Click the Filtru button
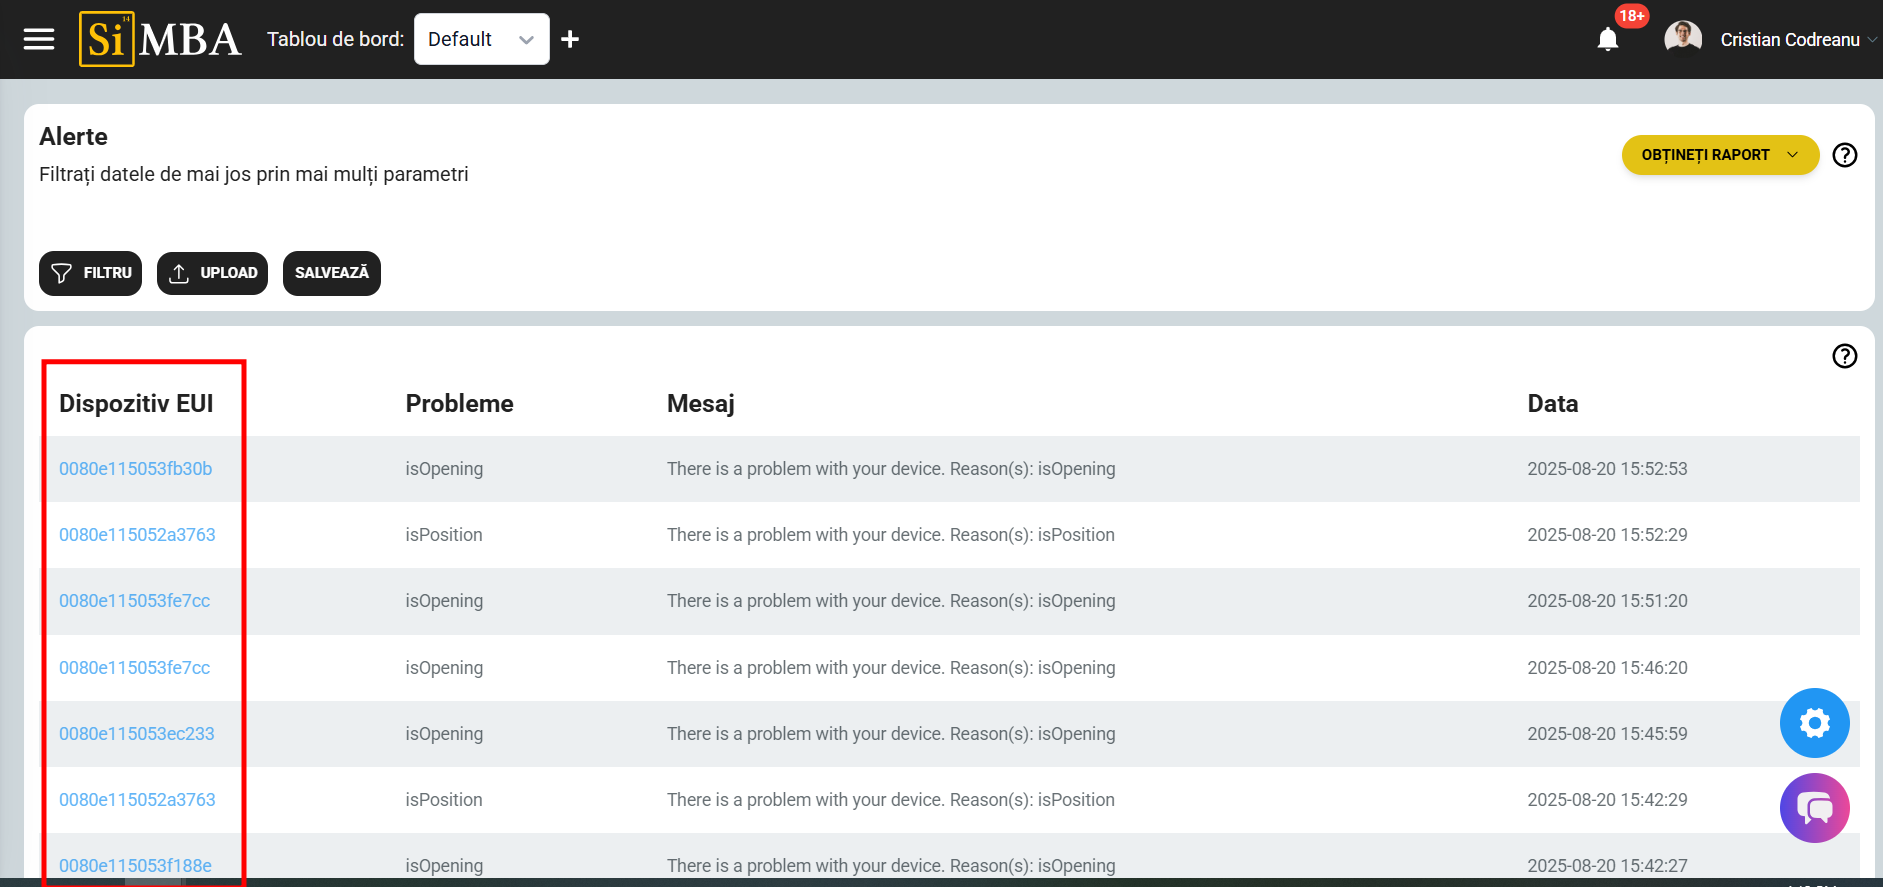Screen dimensions: 1883x887 (x=91, y=273)
